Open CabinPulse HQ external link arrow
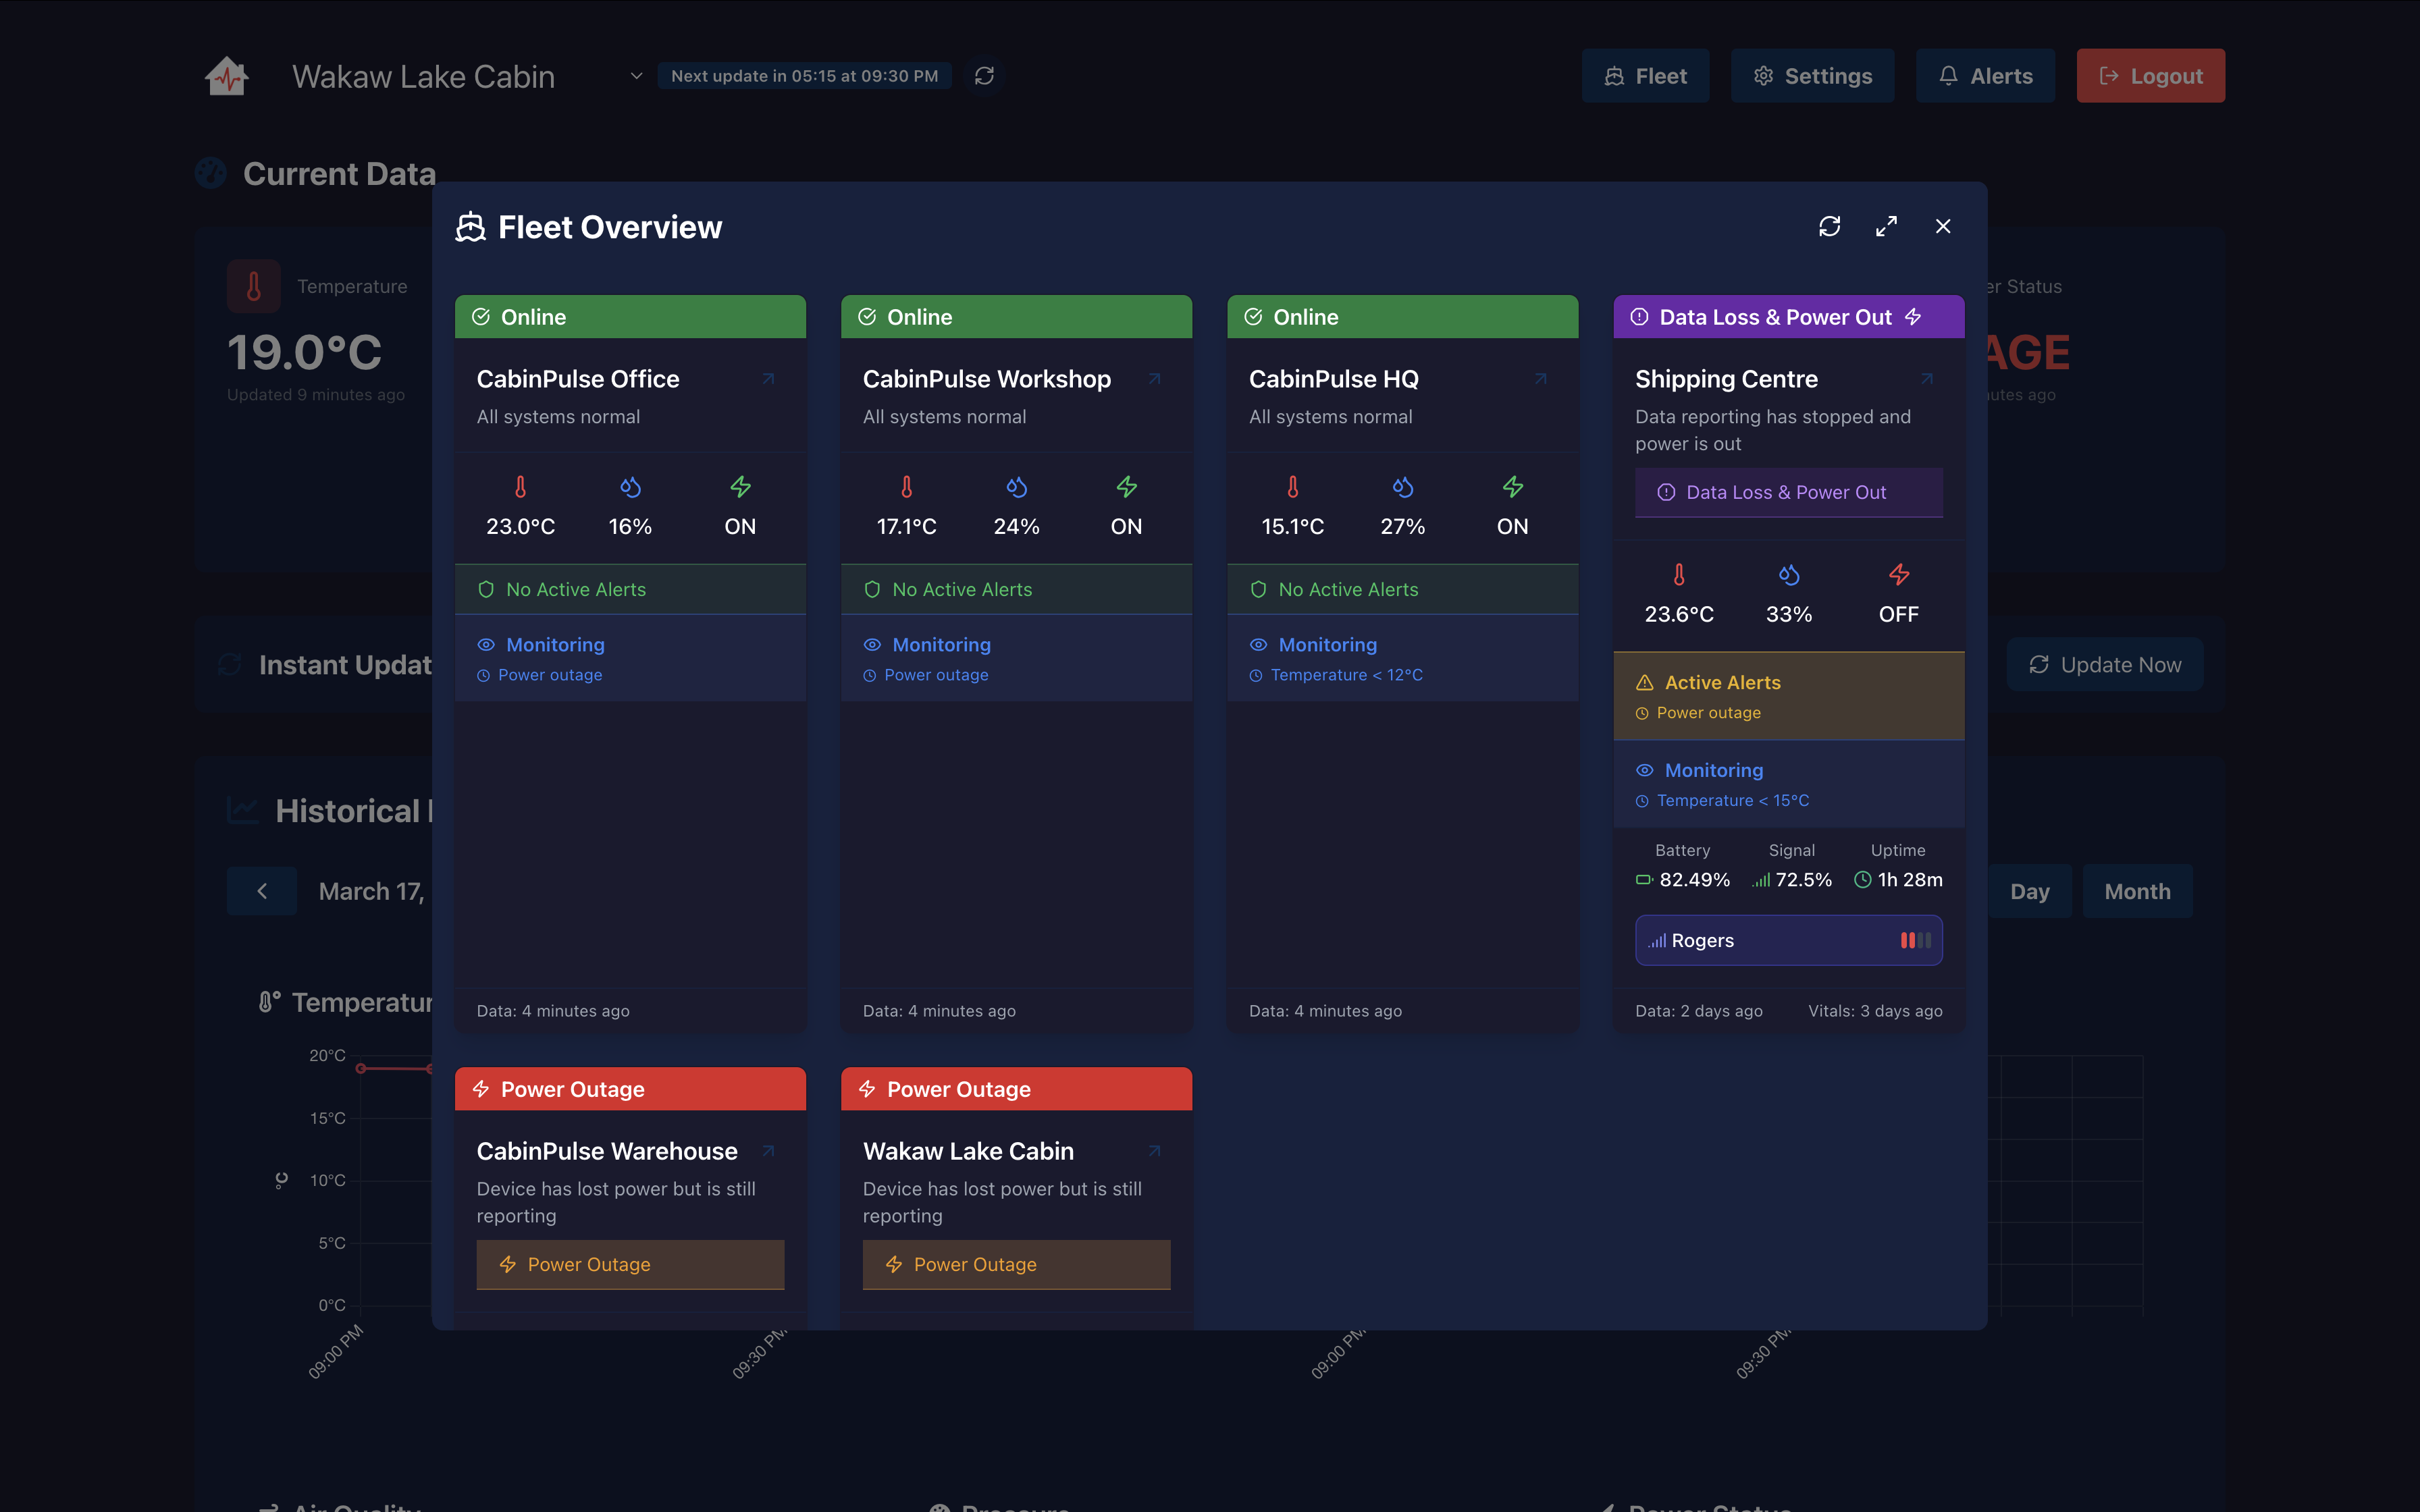The height and width of the screenshot is (1512, 2420). [1540, 379]
